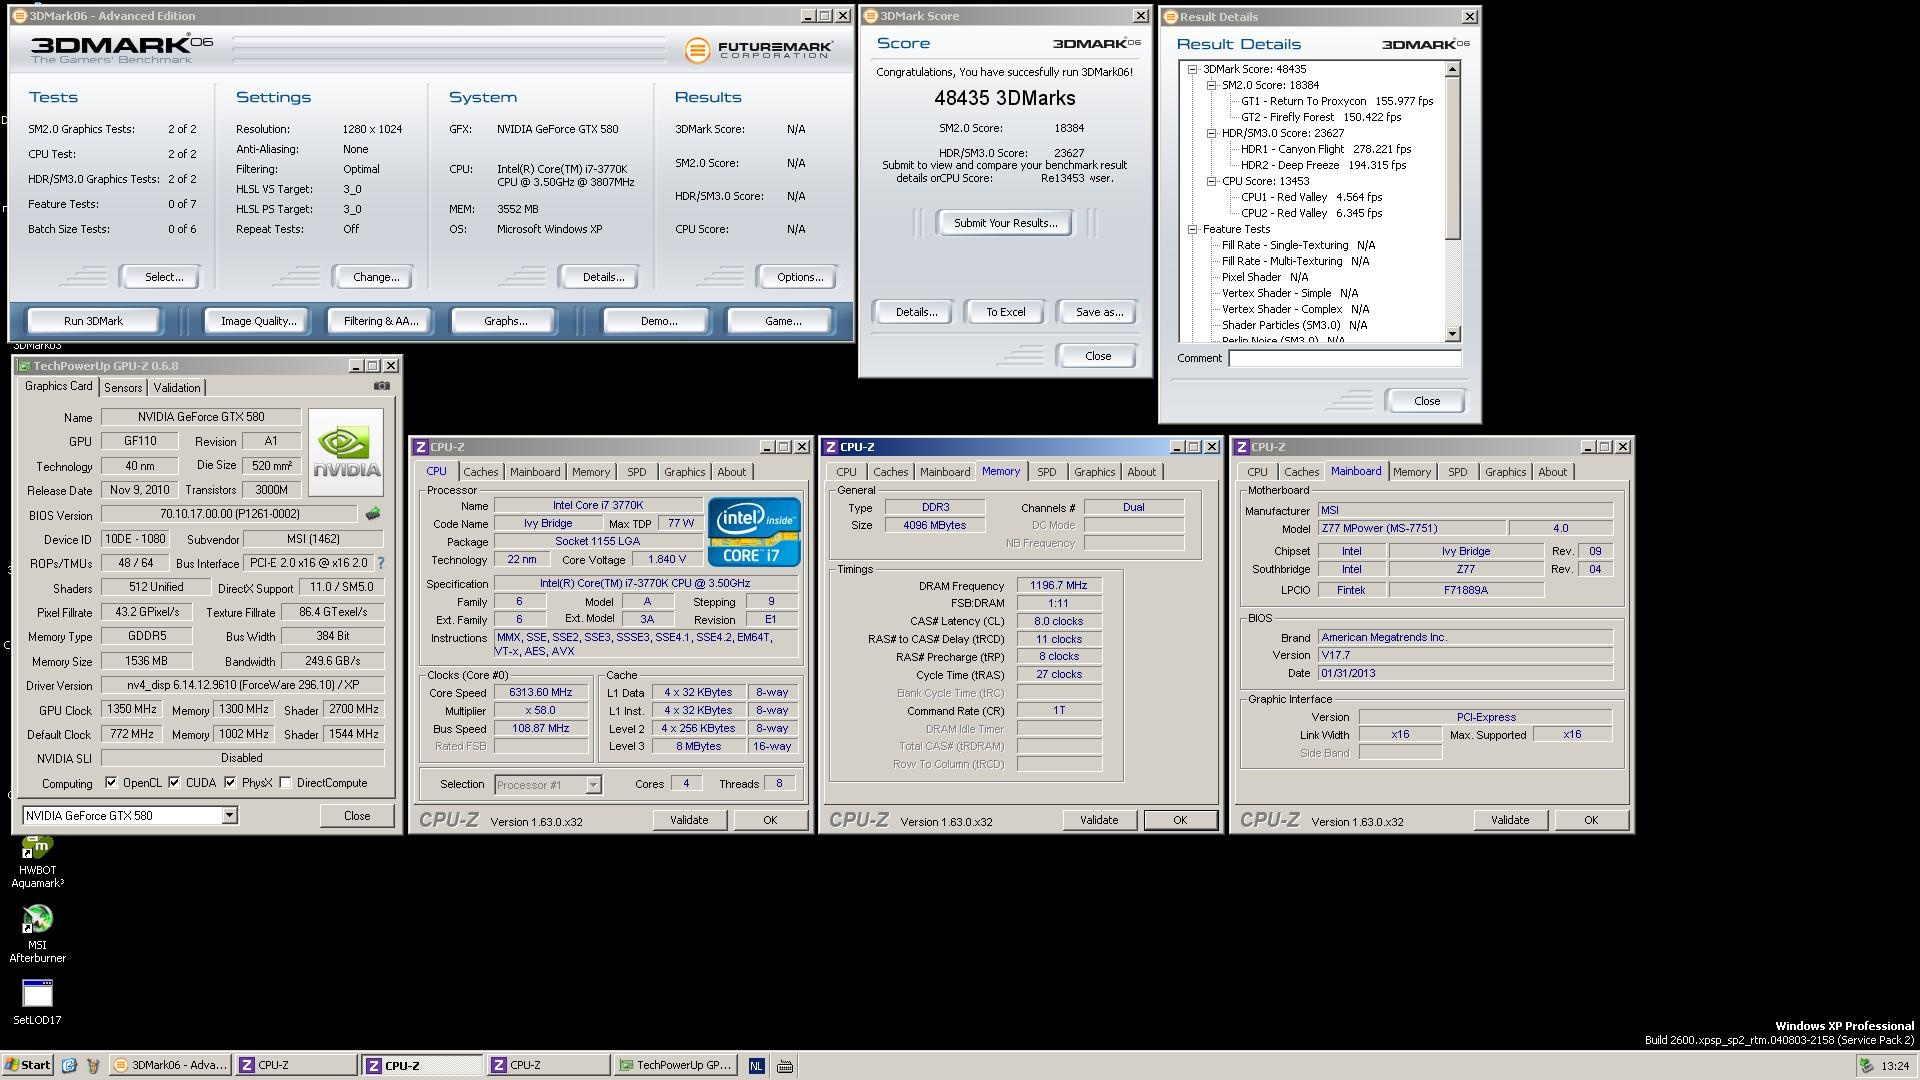Collapse the CPU Score tree node

point(1211,181)
